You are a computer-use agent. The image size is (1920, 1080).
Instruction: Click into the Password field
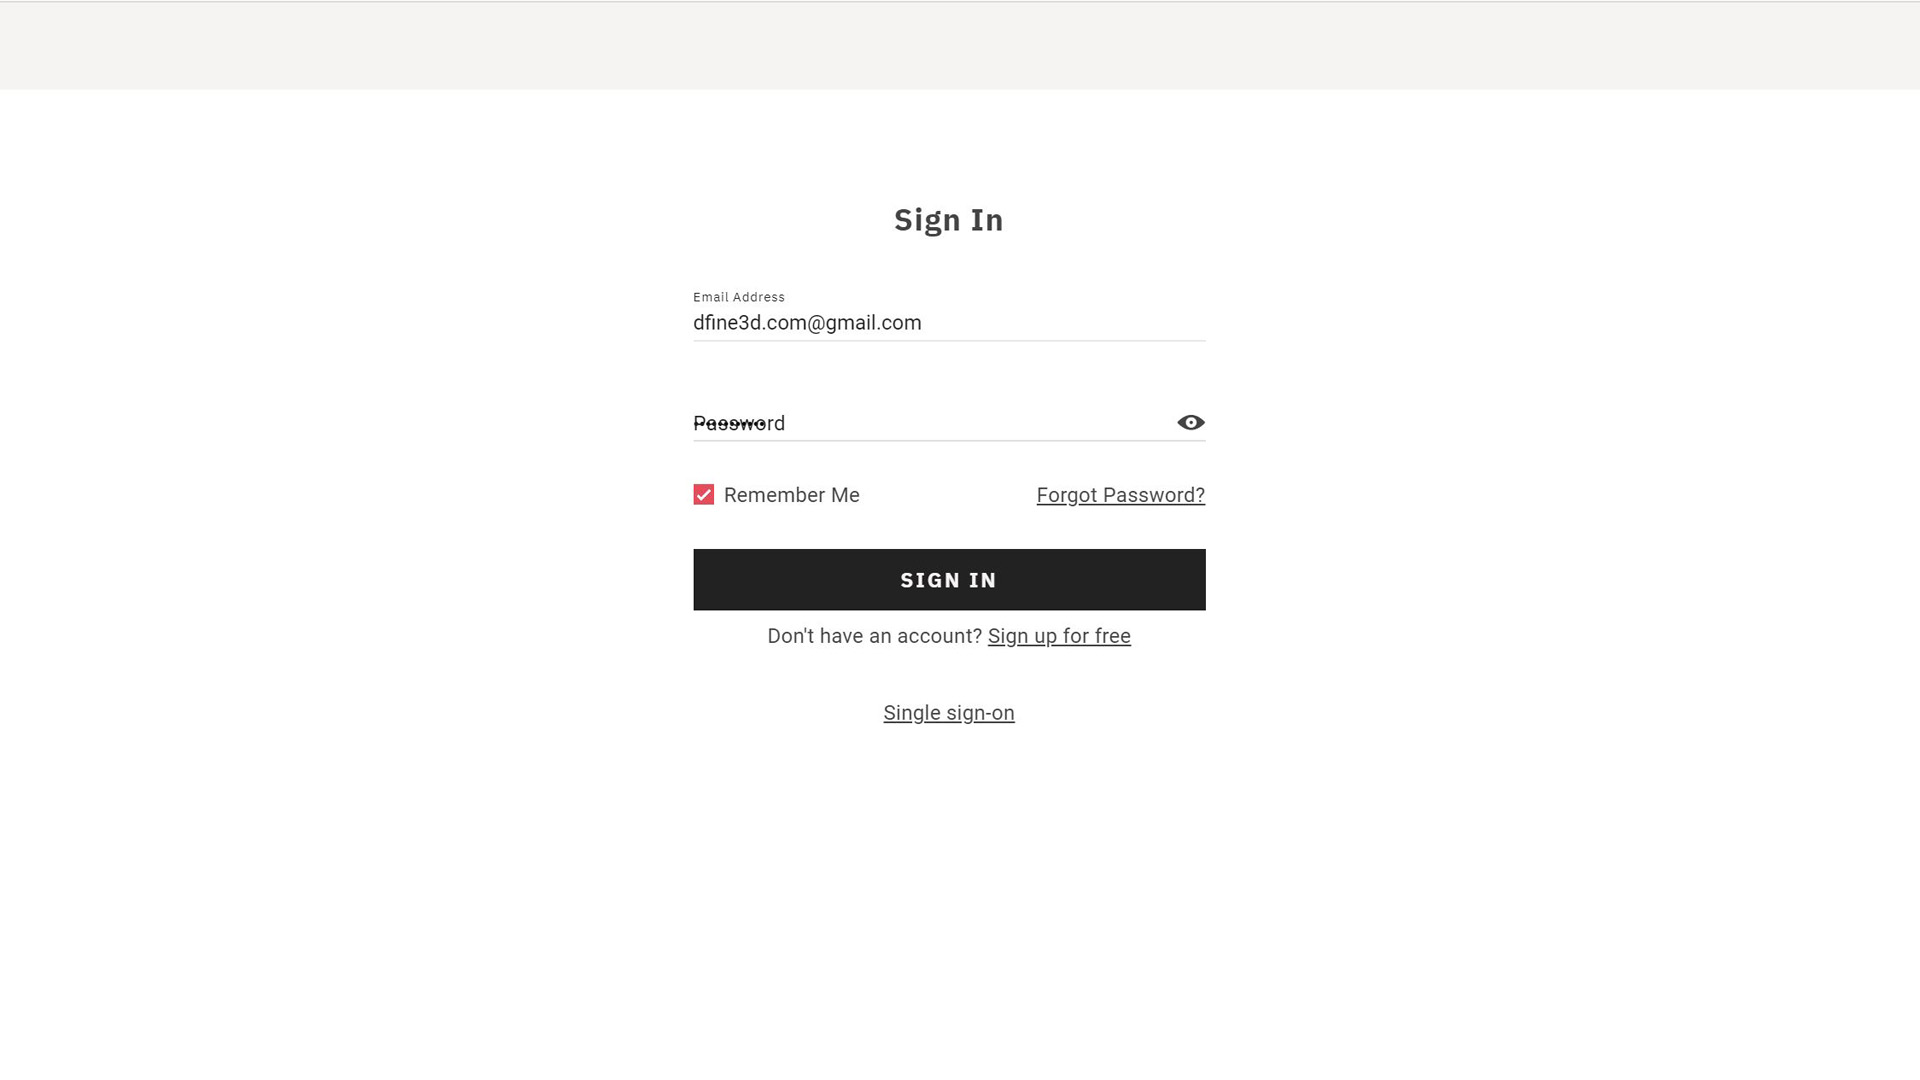pos(930,423)
